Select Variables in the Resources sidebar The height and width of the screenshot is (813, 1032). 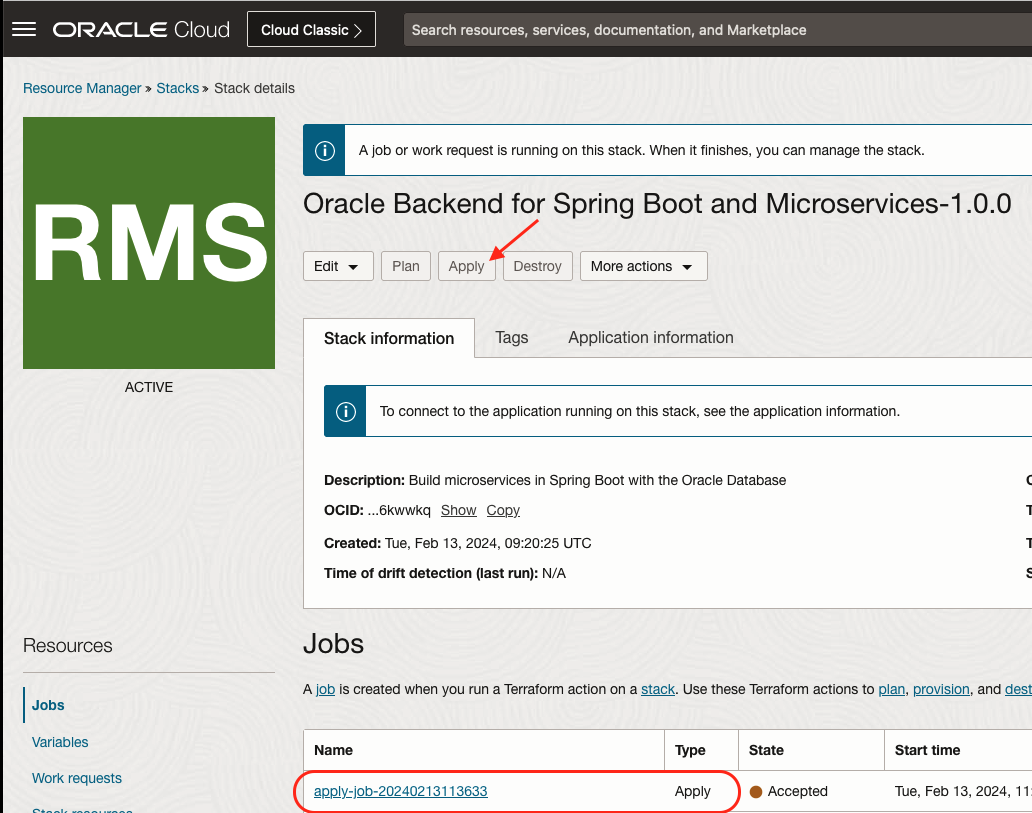coord(60,742)
